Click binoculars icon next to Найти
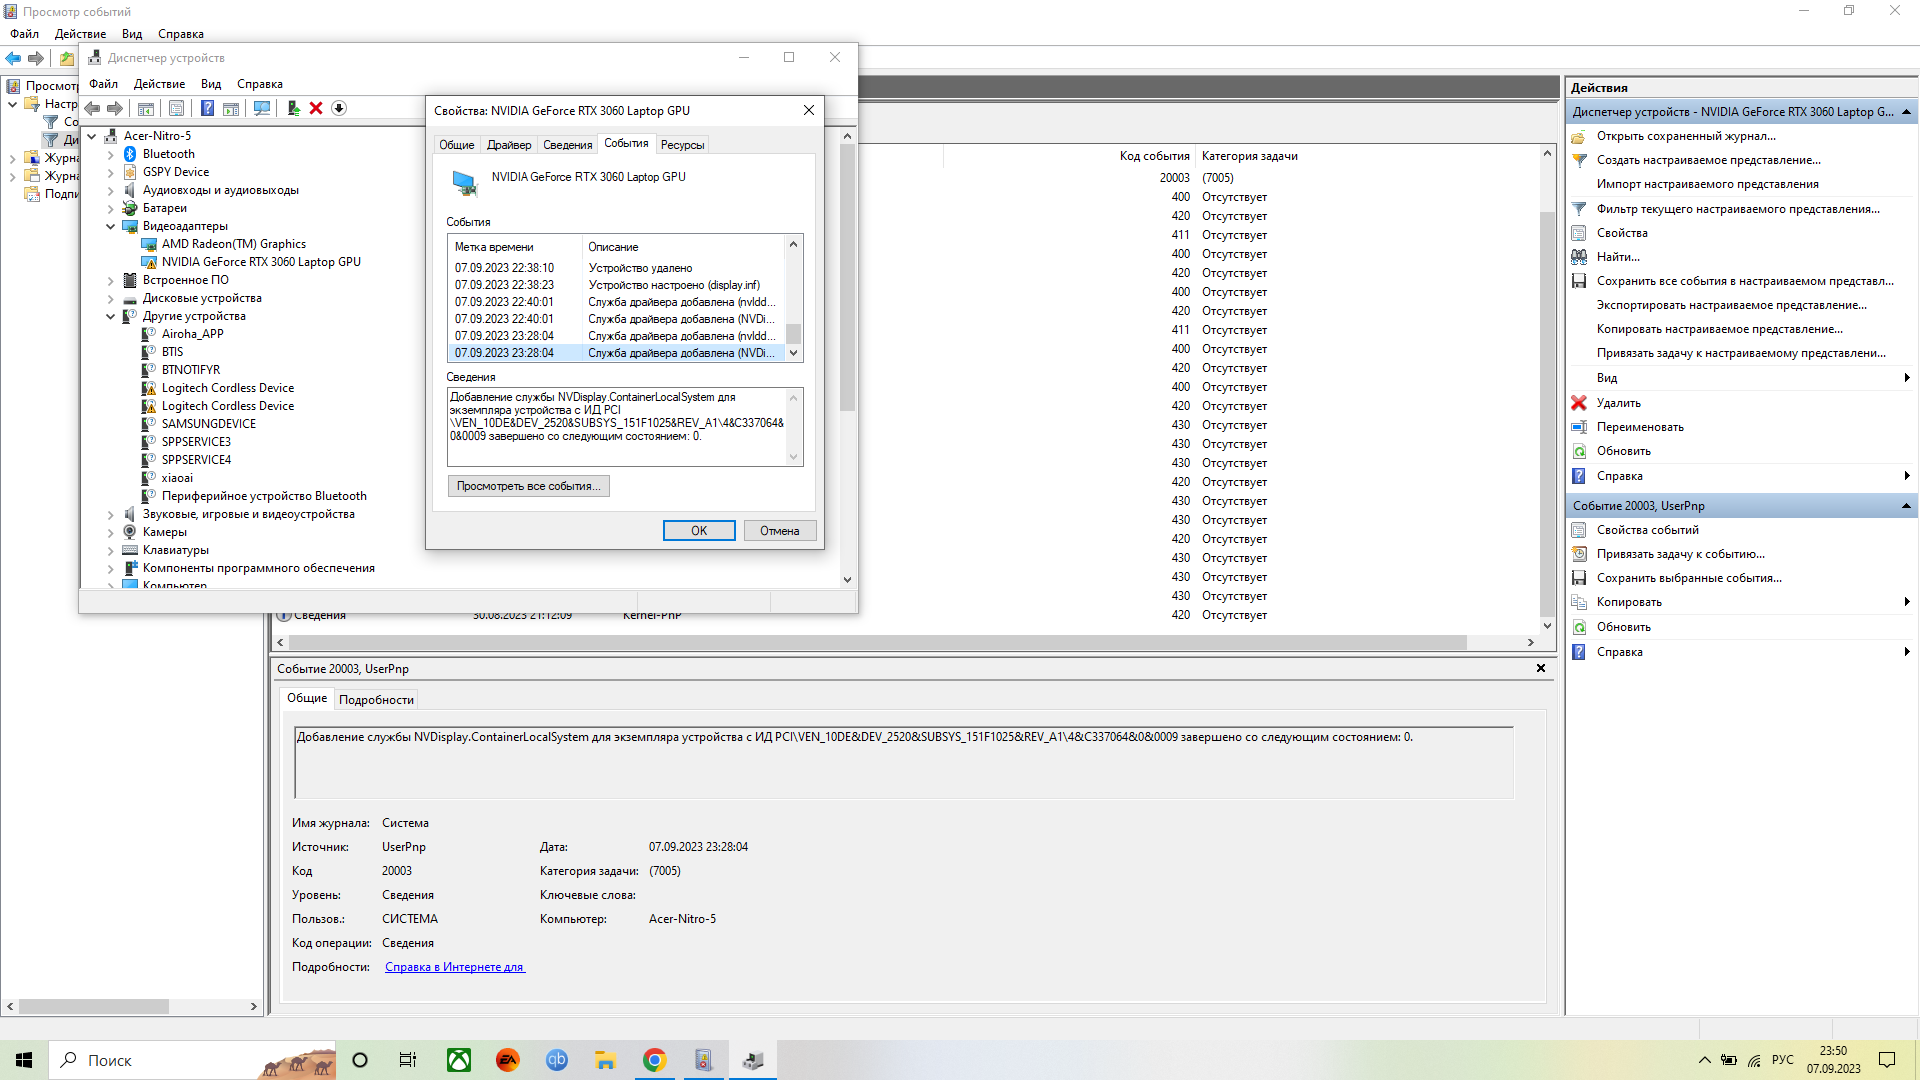Image resolution: width=1920 pixels, height=1080 pixels. (x=1579, y=257)
